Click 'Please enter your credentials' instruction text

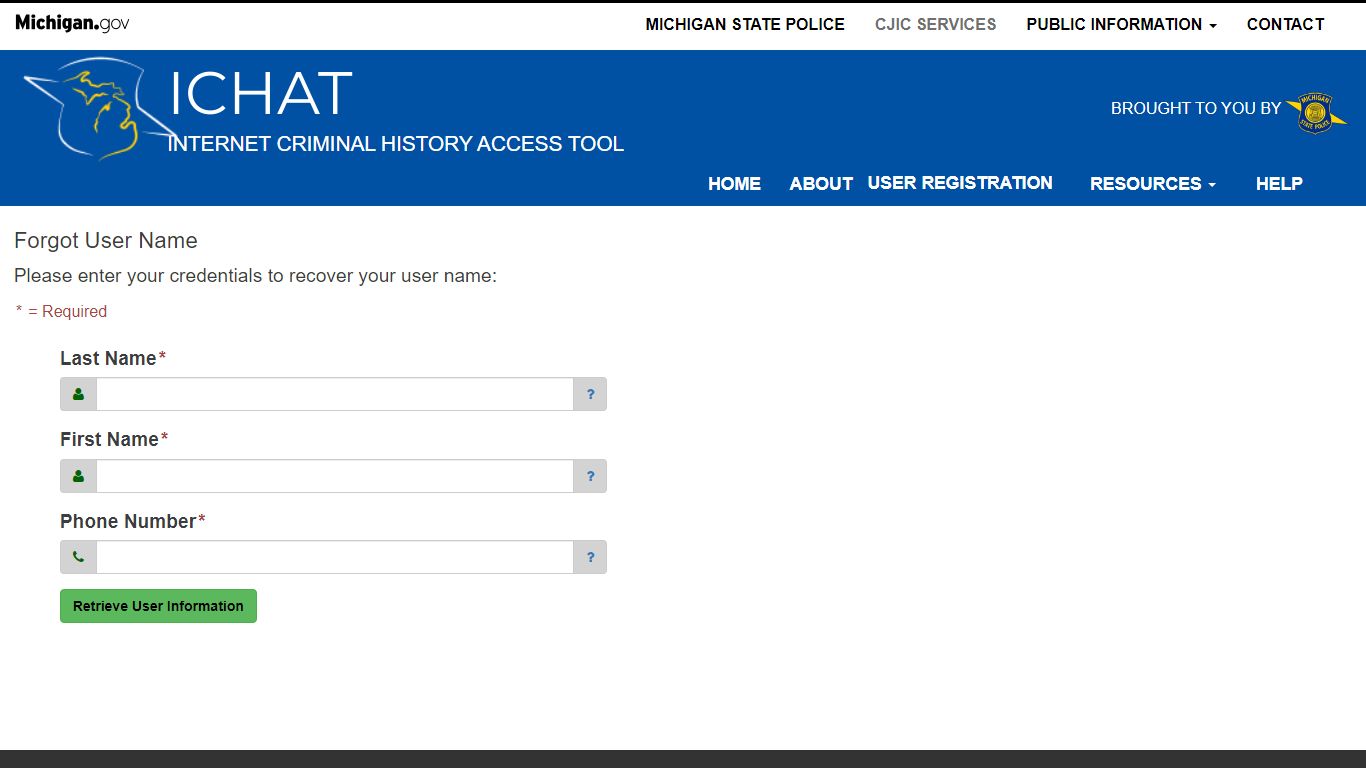[x=255, y=276]
